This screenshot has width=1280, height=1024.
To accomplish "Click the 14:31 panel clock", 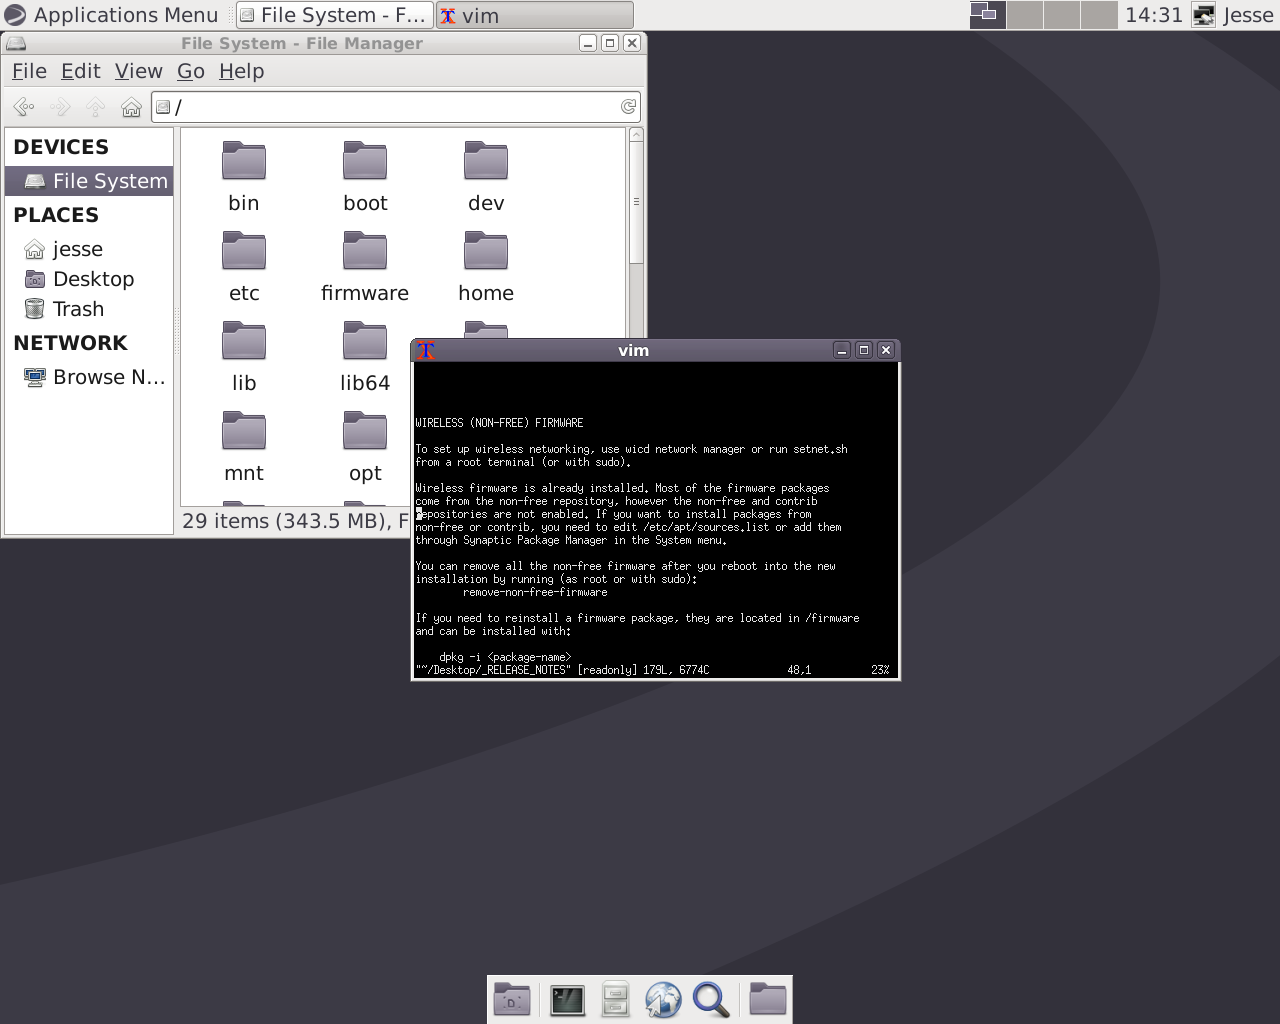I will click(1153, 15).
